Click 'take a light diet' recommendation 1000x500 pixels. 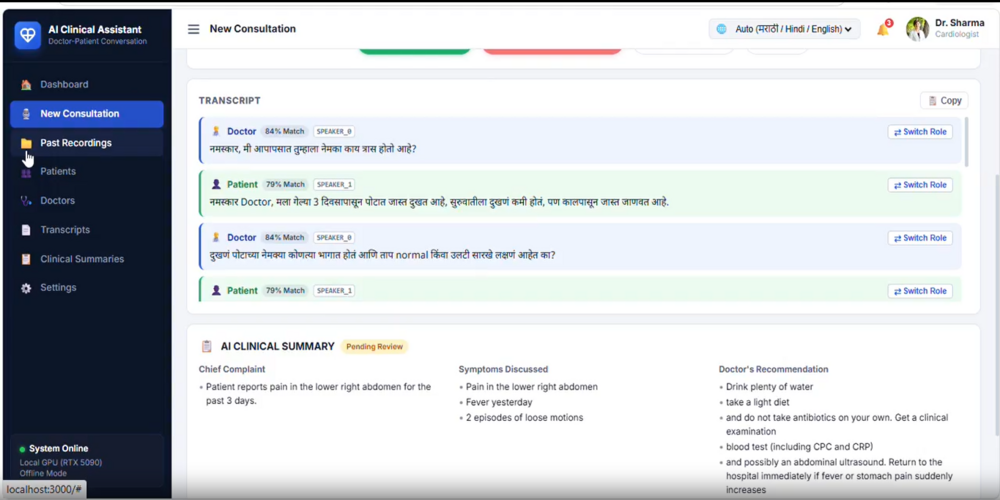point(758,402)
